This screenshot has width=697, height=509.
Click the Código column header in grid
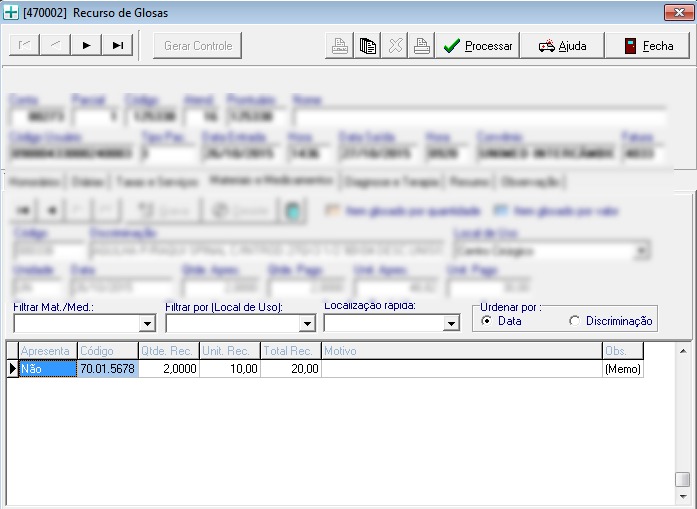coord(108,351)
